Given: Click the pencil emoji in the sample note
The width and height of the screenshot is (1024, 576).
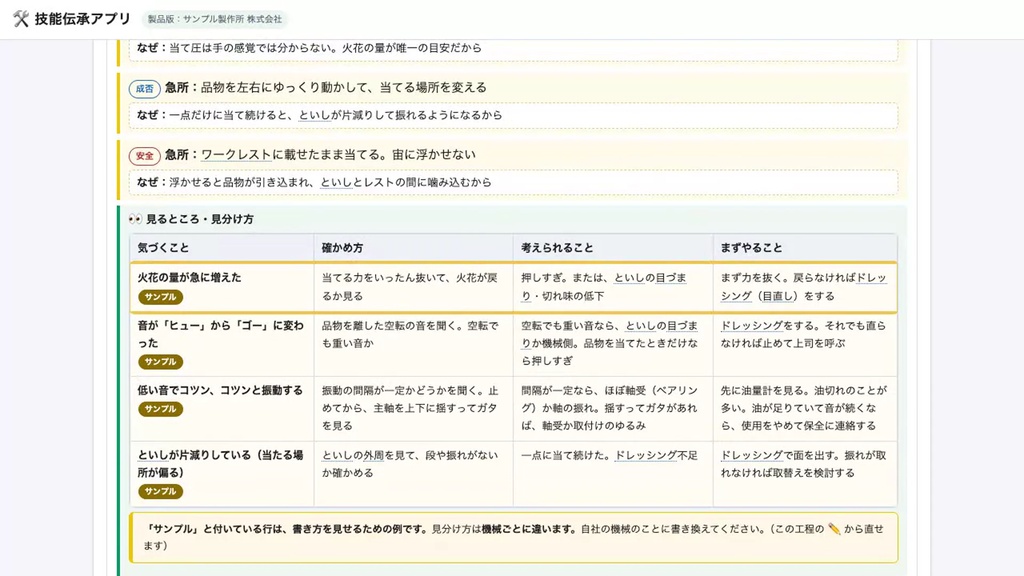Looking at the screenshot, I should (834, 529).
